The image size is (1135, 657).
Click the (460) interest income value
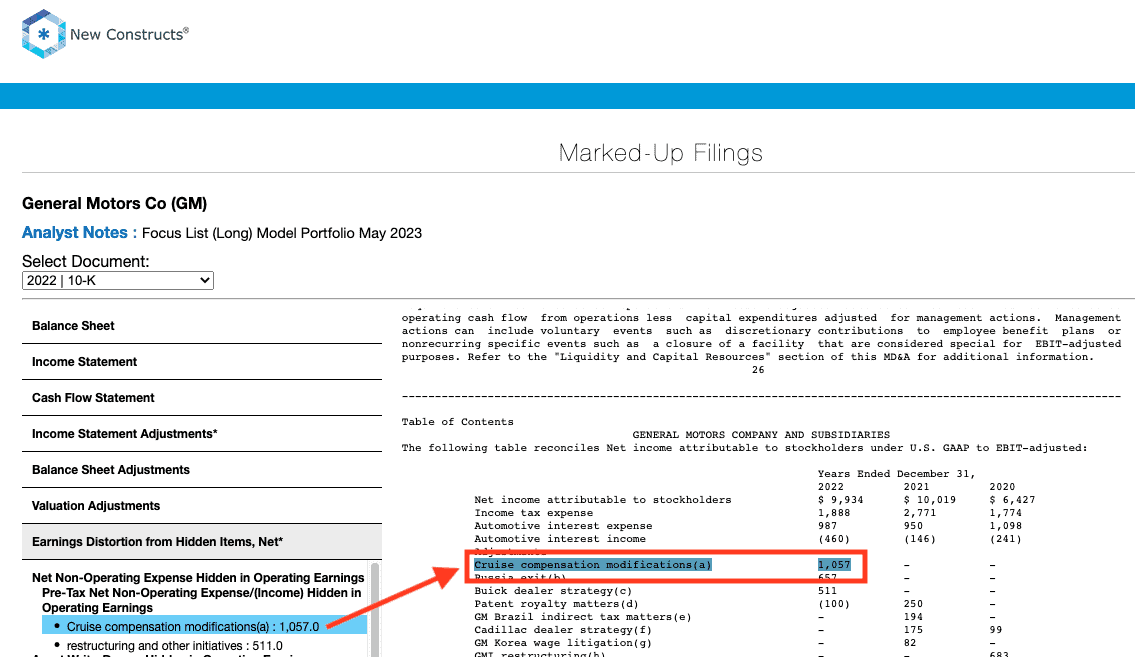pyautogui.click(x=834, y=539)
